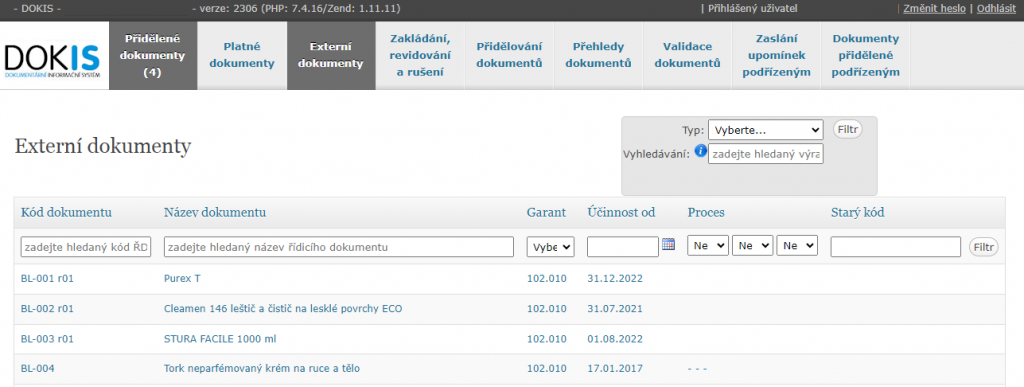
Task: Click date 17.01.2017
Action: click(x=615, y=369)
